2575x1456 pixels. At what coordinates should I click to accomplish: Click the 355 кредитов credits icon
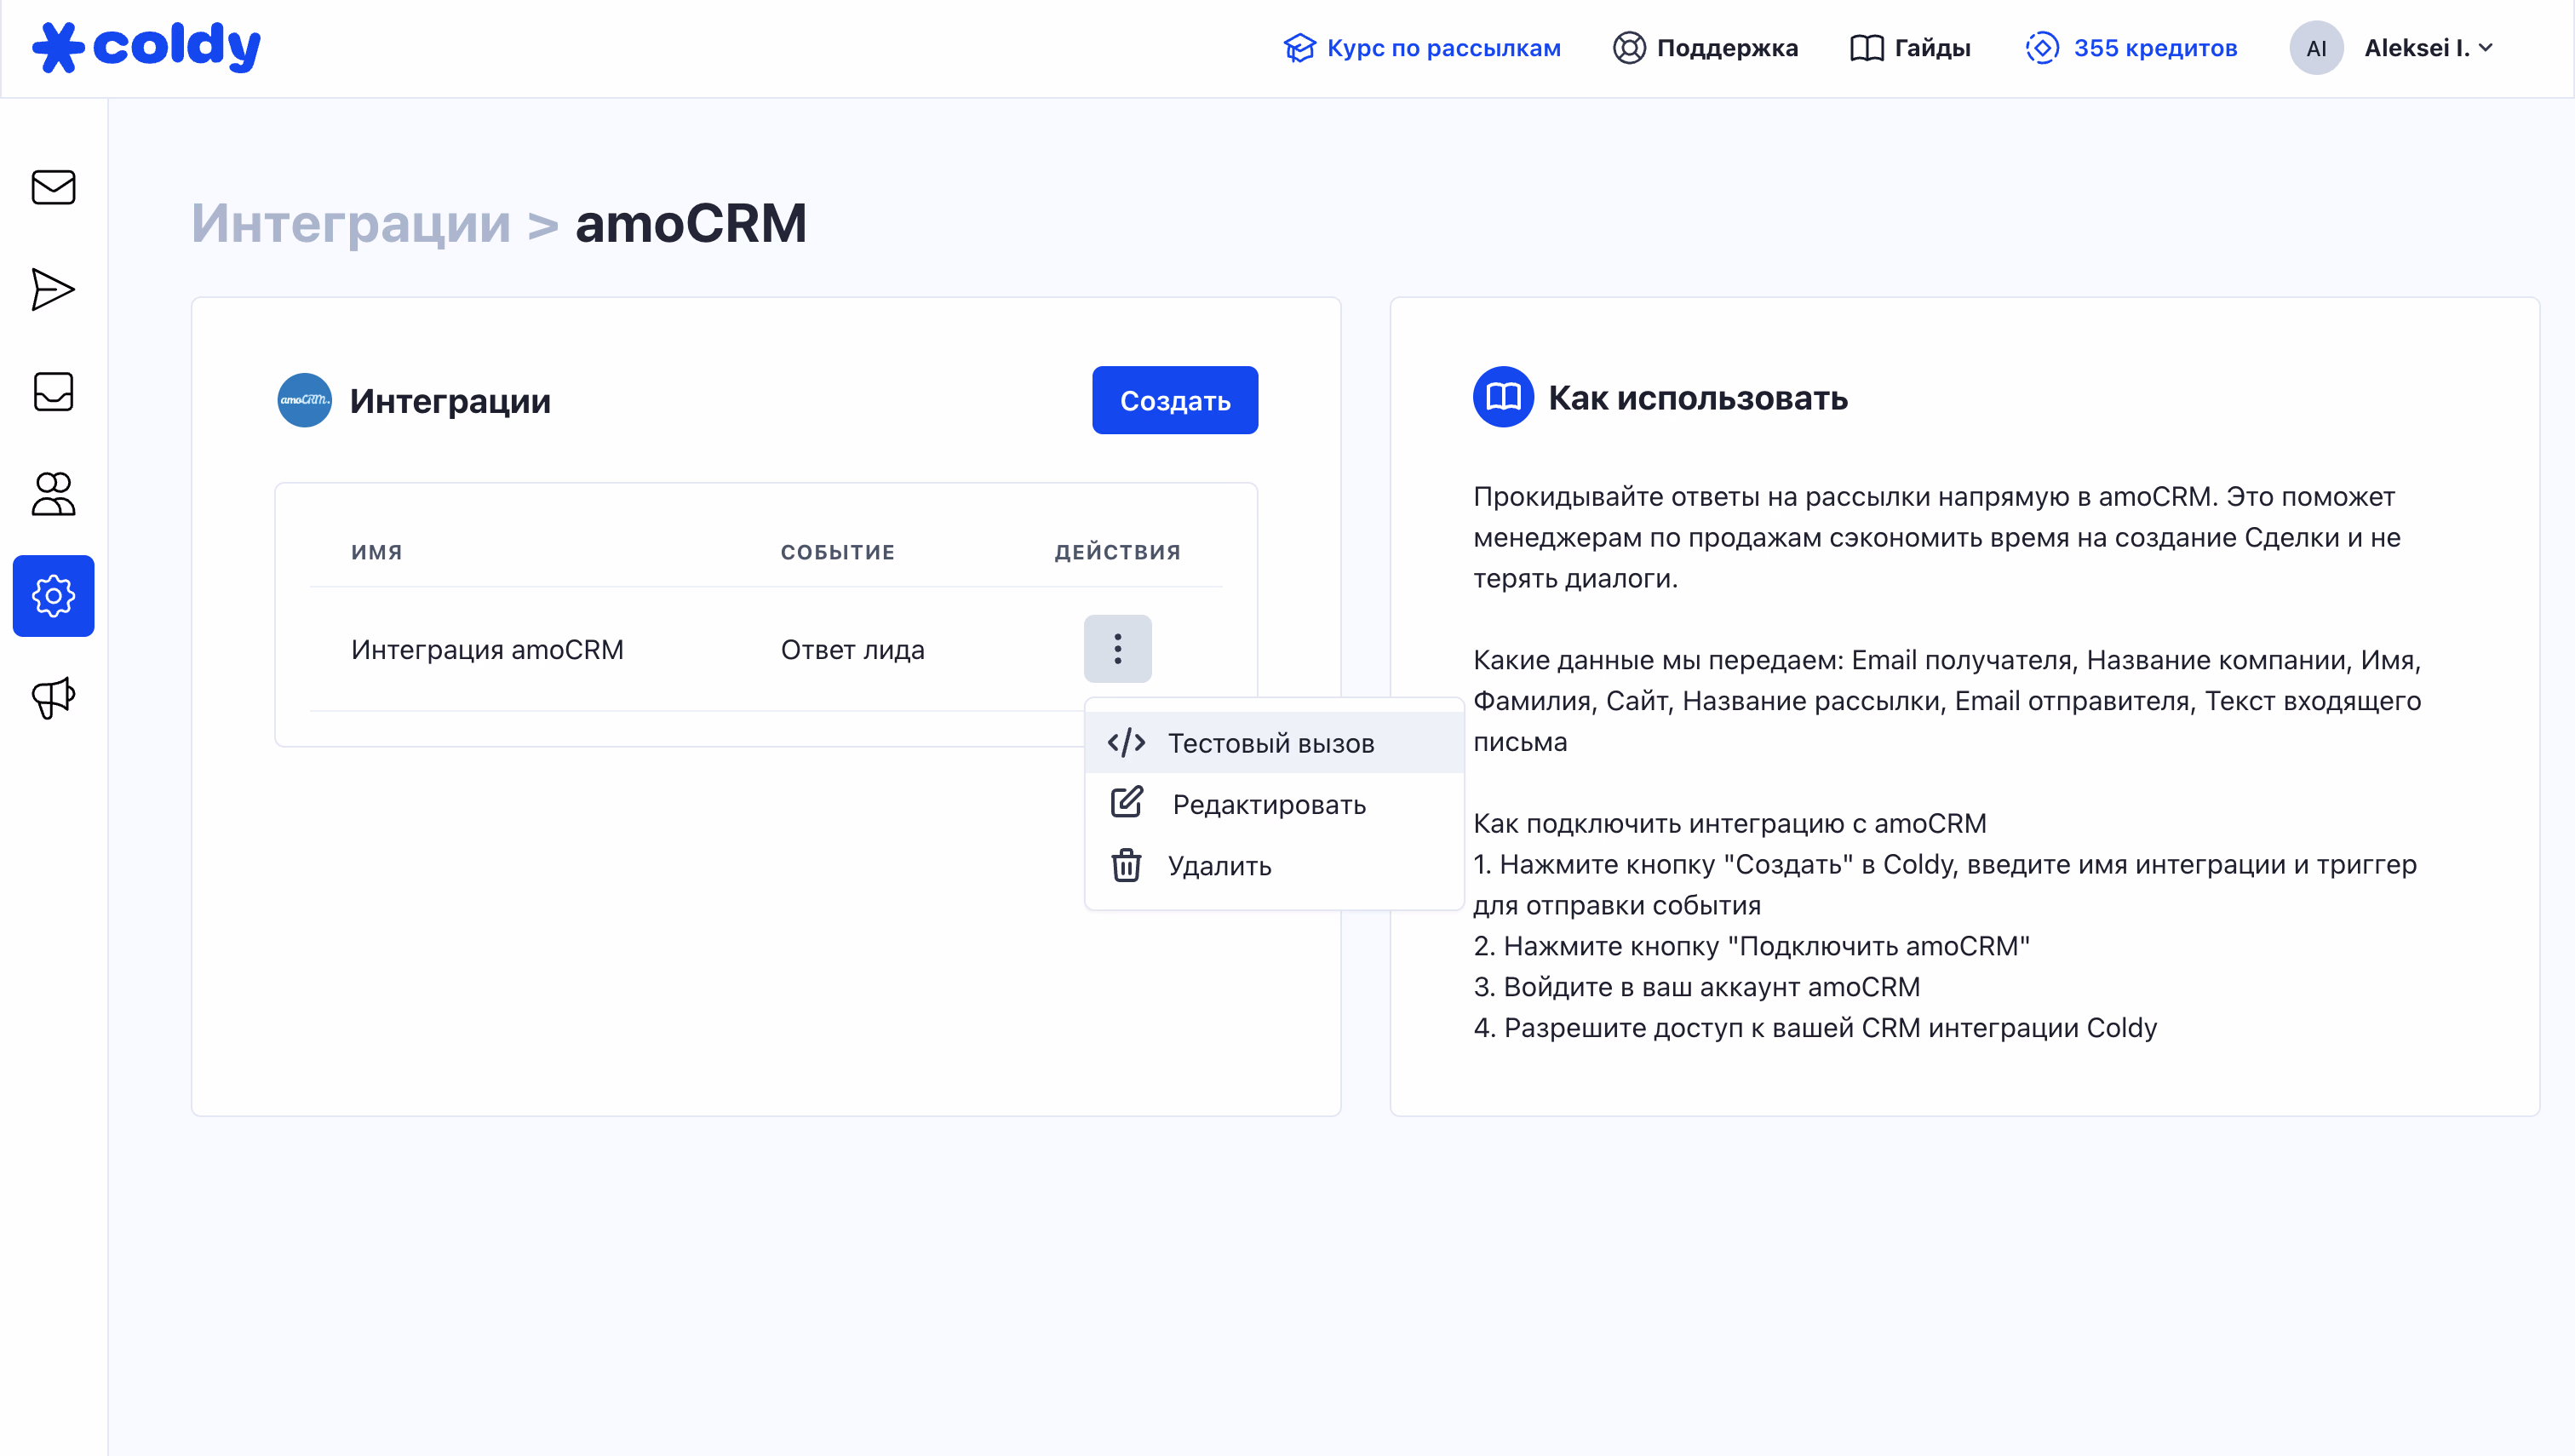coord(2044,47)
